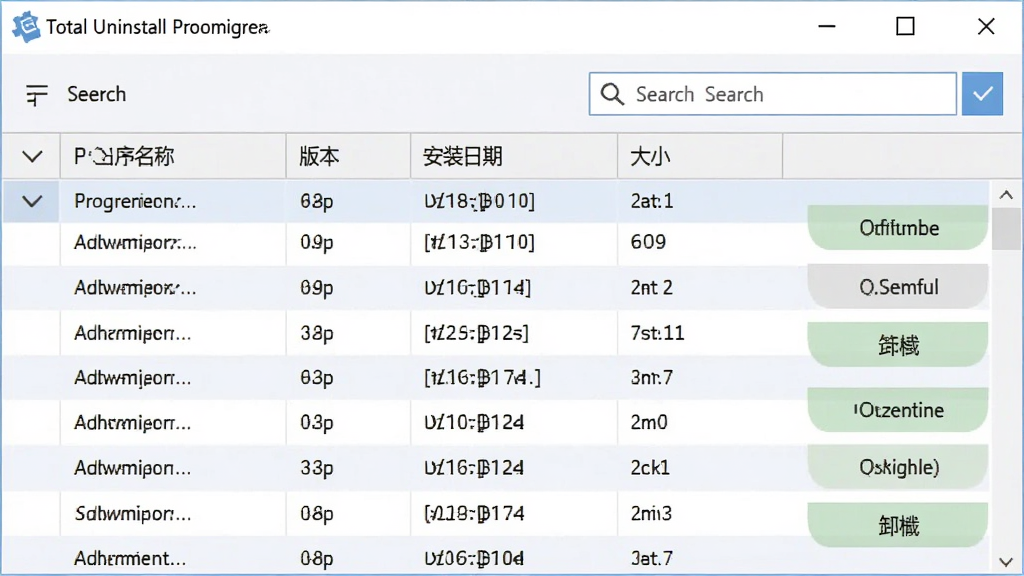Expand the header row chevron dropdown
Screen dimensions: 1024x576
pyautogui.click(x=32, y=157)
